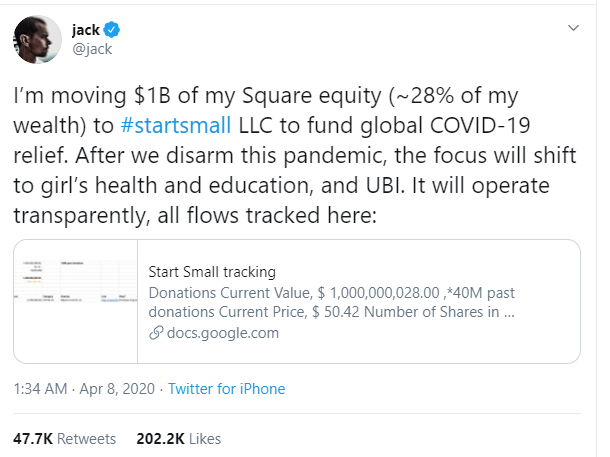Open the @jack handle link

click(91, 48)
